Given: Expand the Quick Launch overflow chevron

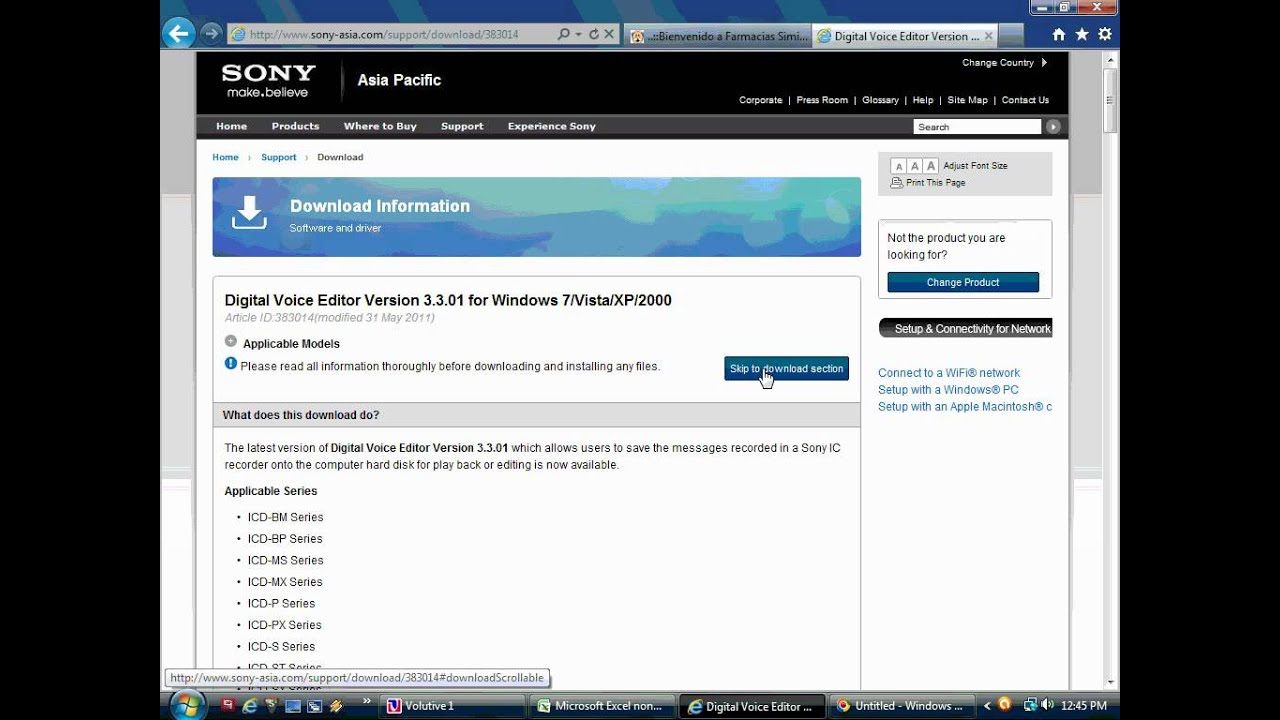Looking at the screenshot, I should pos(367,701).
